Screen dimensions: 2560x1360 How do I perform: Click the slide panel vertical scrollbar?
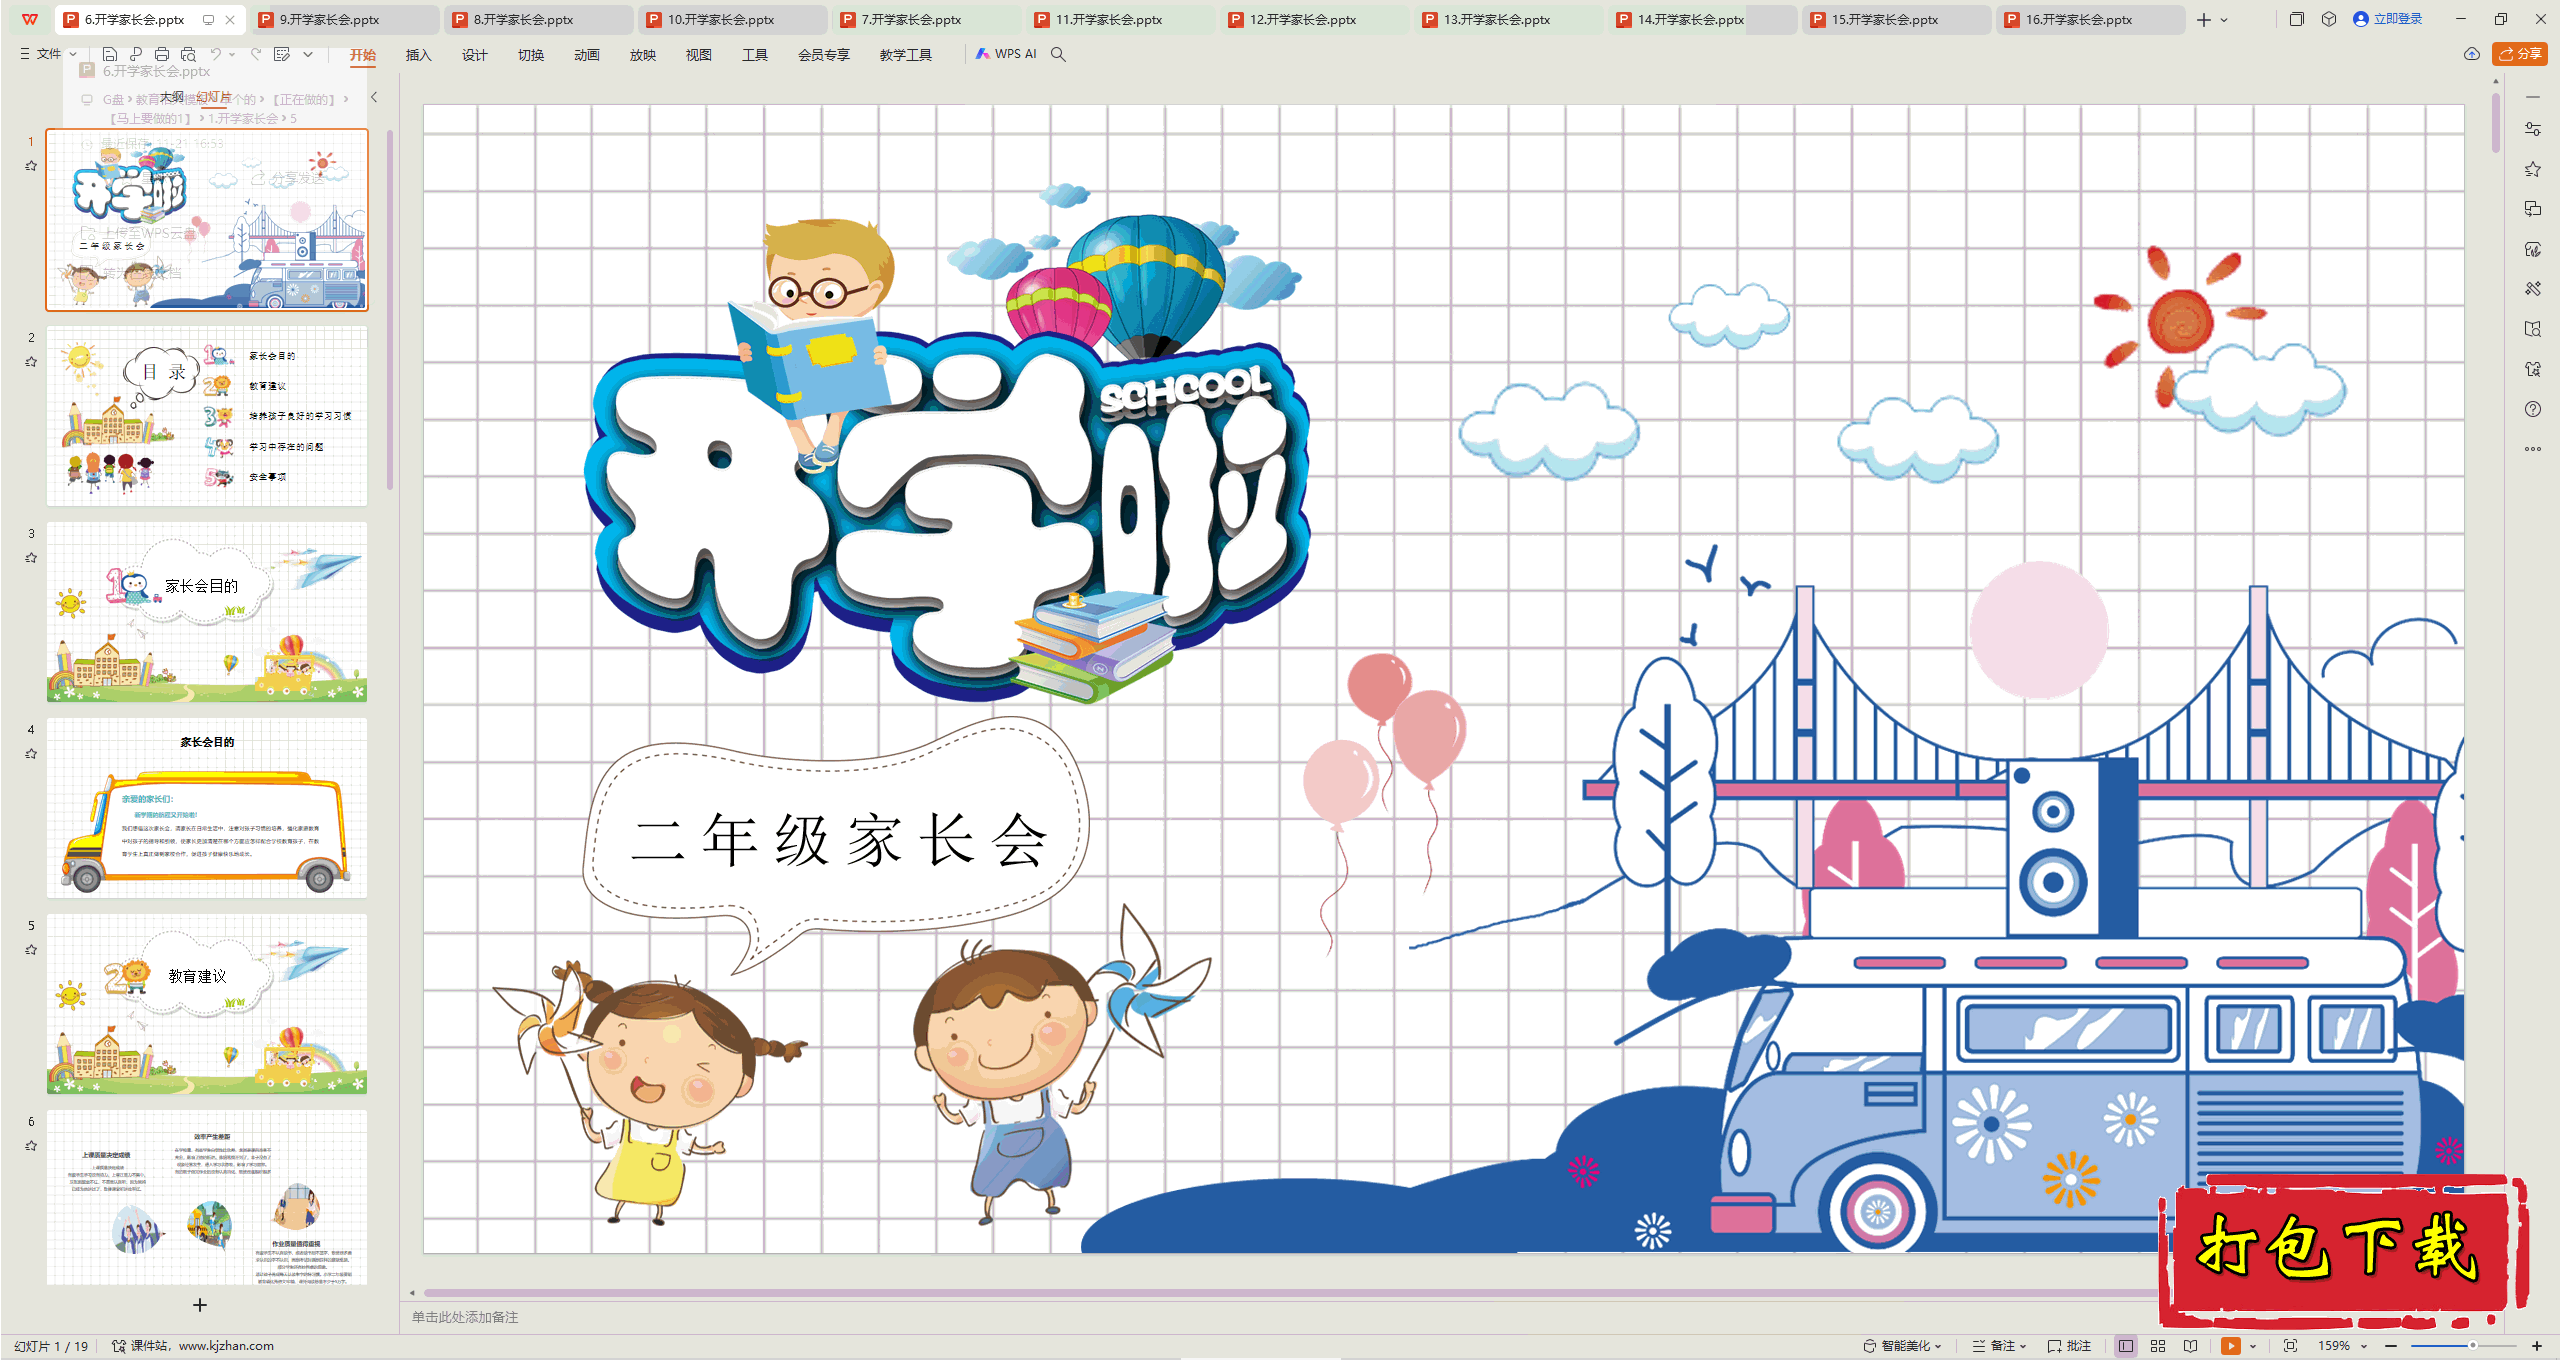(x=389, y=310)
